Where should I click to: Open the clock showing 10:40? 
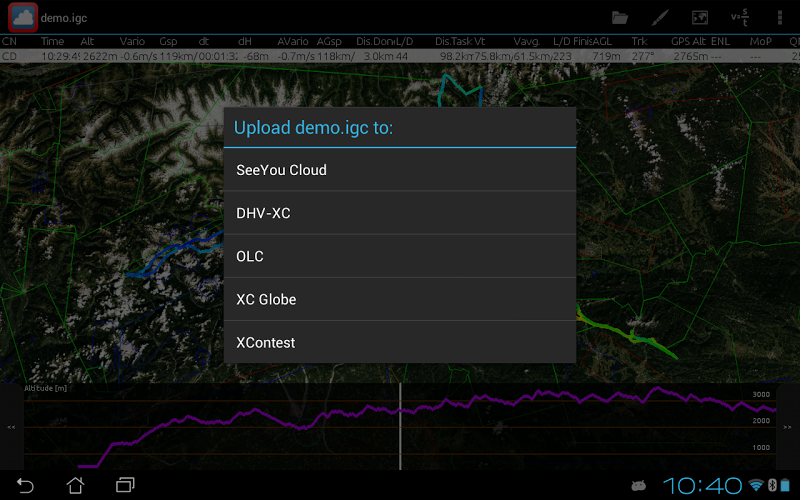(x=702, y=485)
